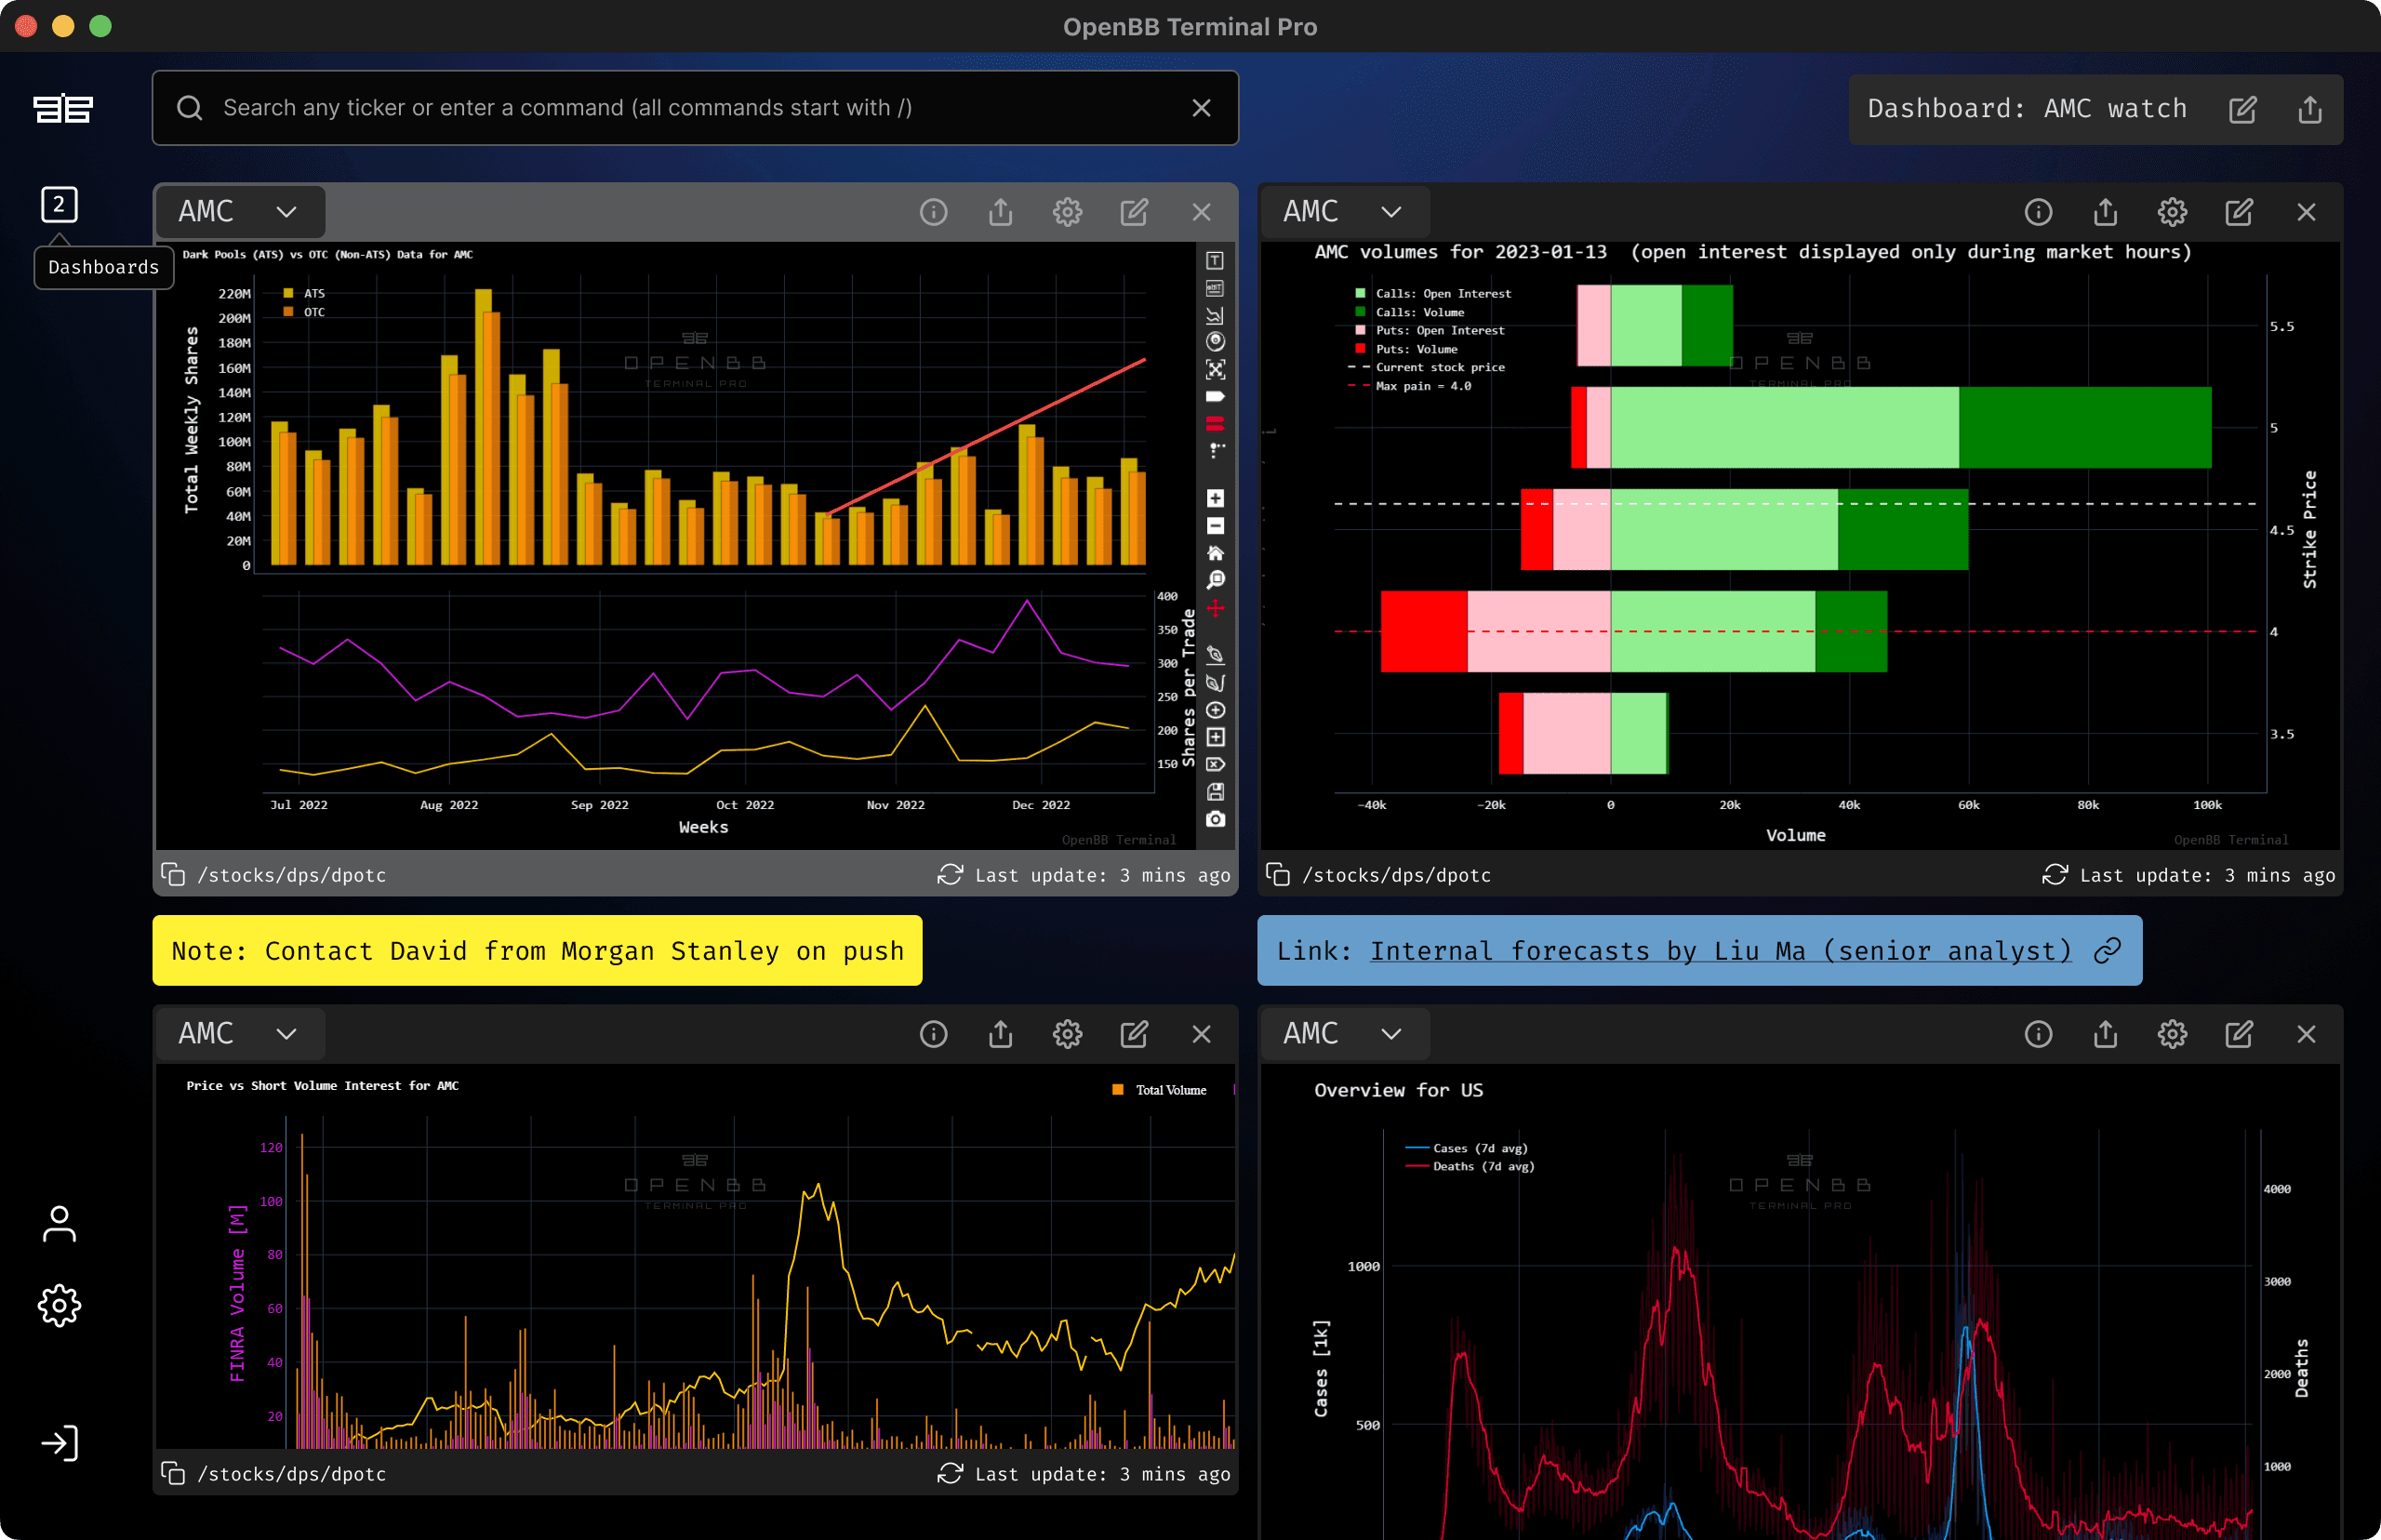Click /stocks/dps/dpotc path under volumes chart
This screenshot has width=2381, height=1540.
coord(1396,875)
